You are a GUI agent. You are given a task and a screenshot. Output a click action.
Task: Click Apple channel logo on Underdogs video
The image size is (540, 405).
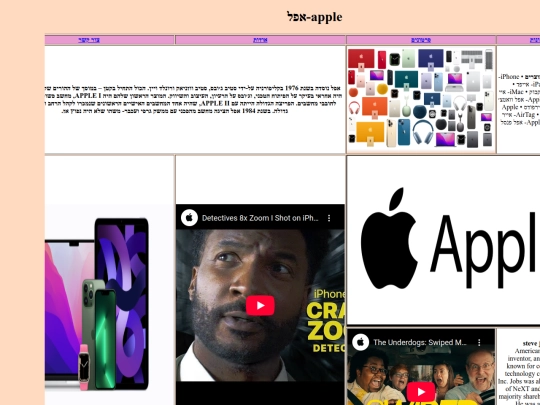(361, 342)
